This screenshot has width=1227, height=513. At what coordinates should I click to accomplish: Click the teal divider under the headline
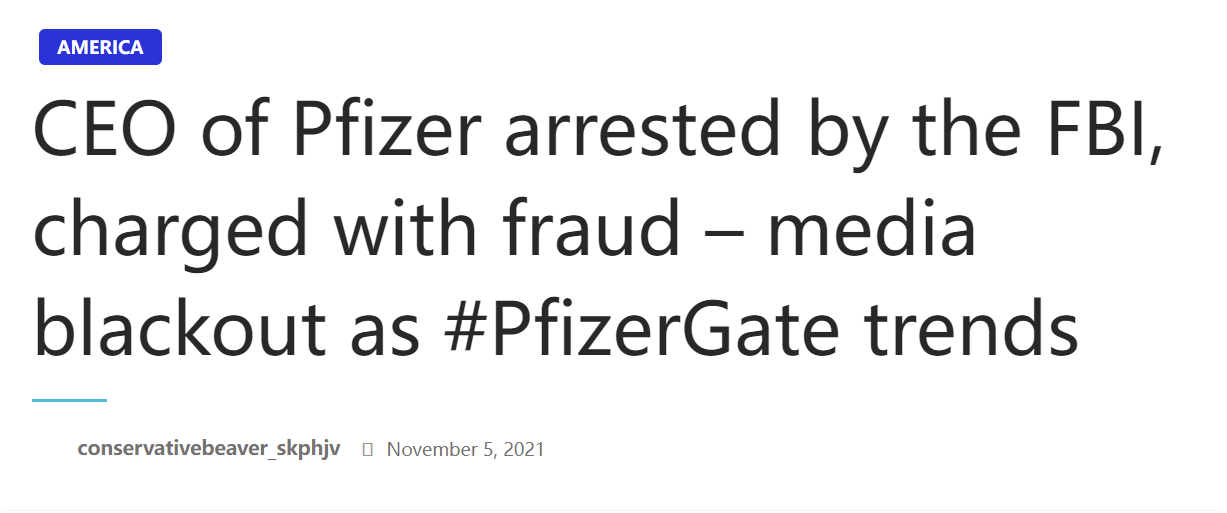tap(69, 400)
